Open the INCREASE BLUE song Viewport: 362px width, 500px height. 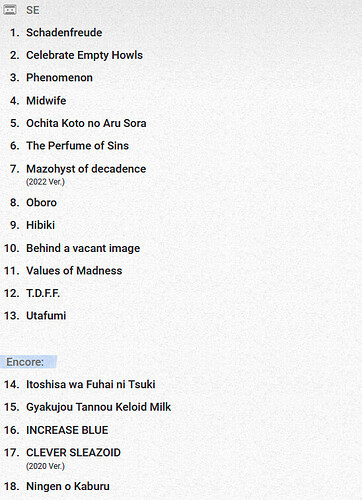67,430
